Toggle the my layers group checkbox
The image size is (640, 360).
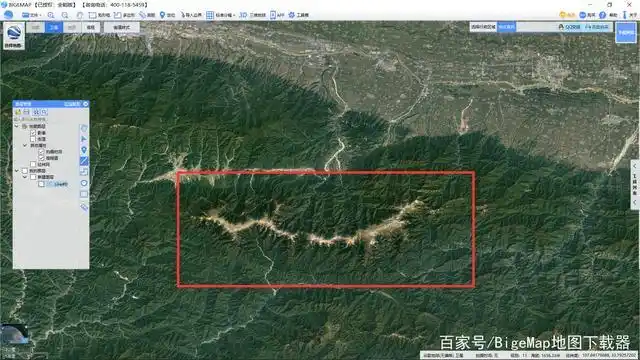click(25, 171)
